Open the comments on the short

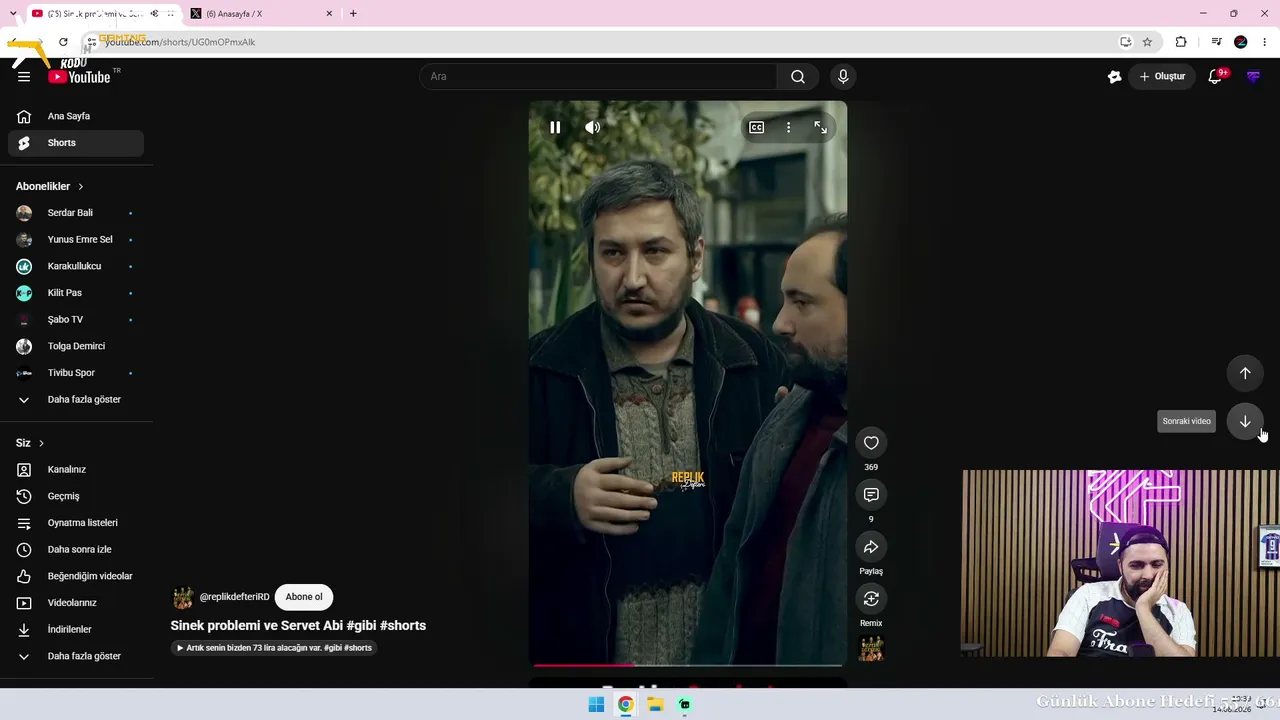(x=871, y=495)
